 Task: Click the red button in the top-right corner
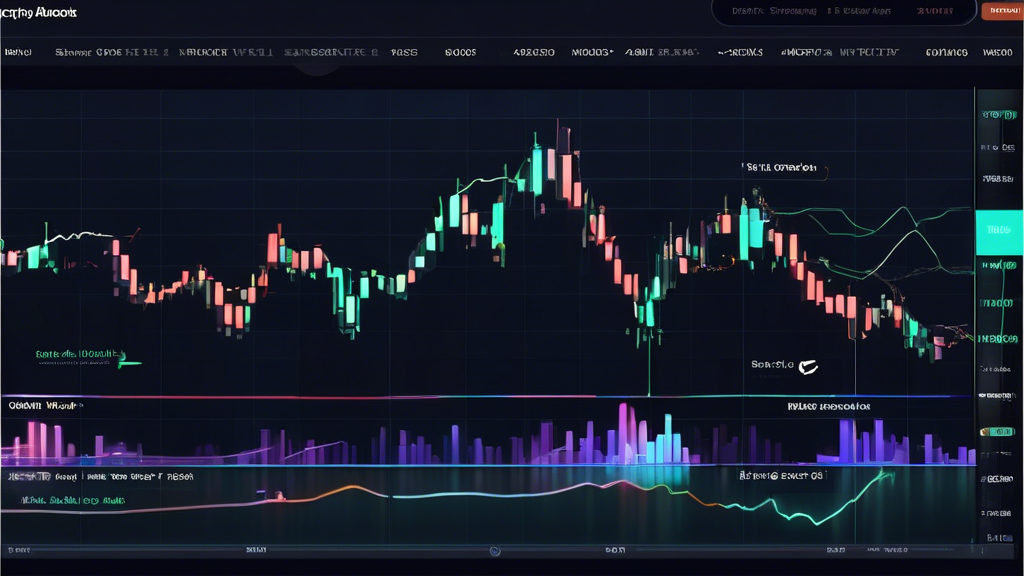(x=1005, y=12)
